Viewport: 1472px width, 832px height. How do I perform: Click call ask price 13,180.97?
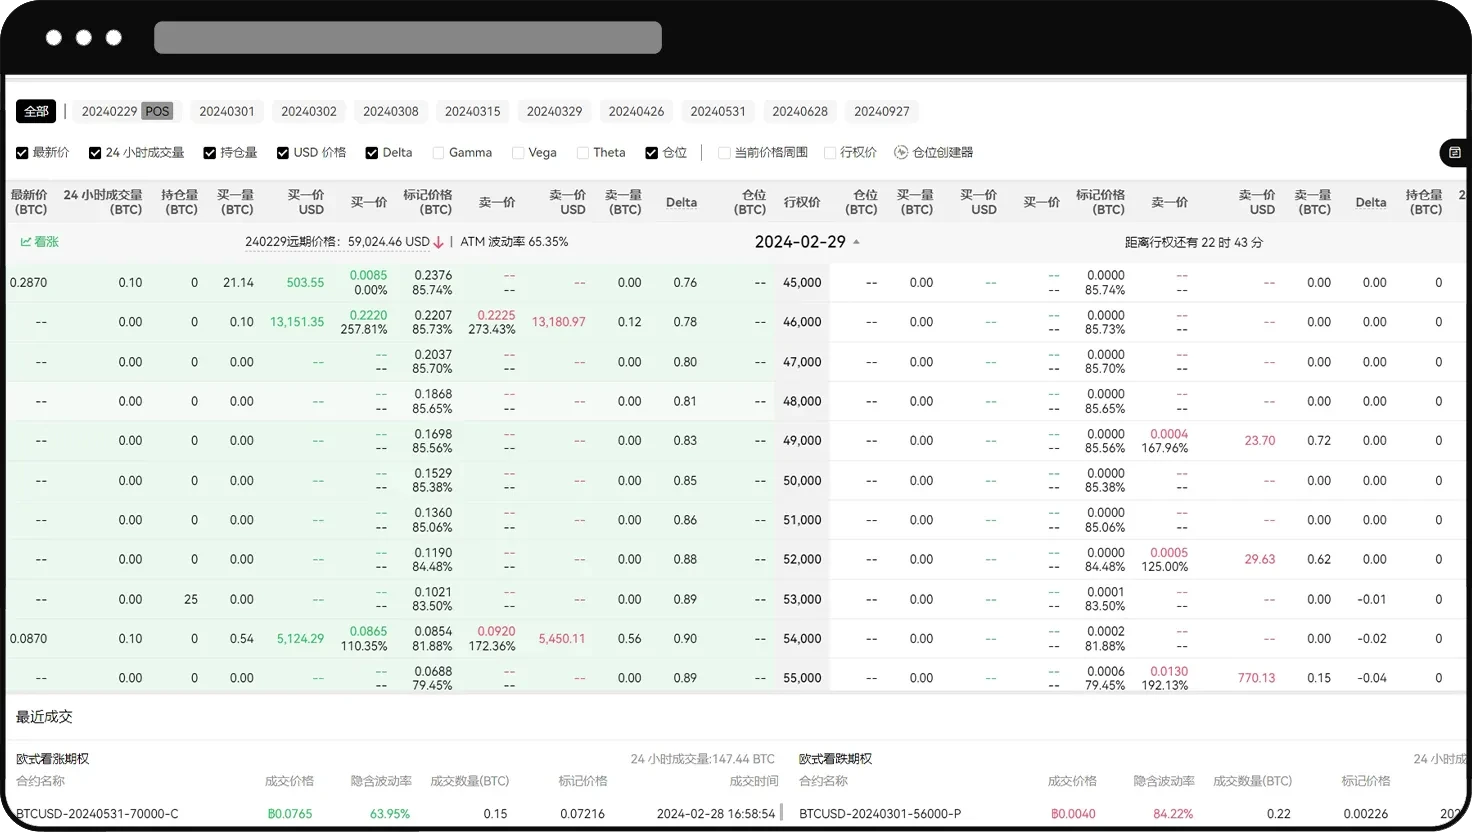pyautogui.click(x=559, y=322)
